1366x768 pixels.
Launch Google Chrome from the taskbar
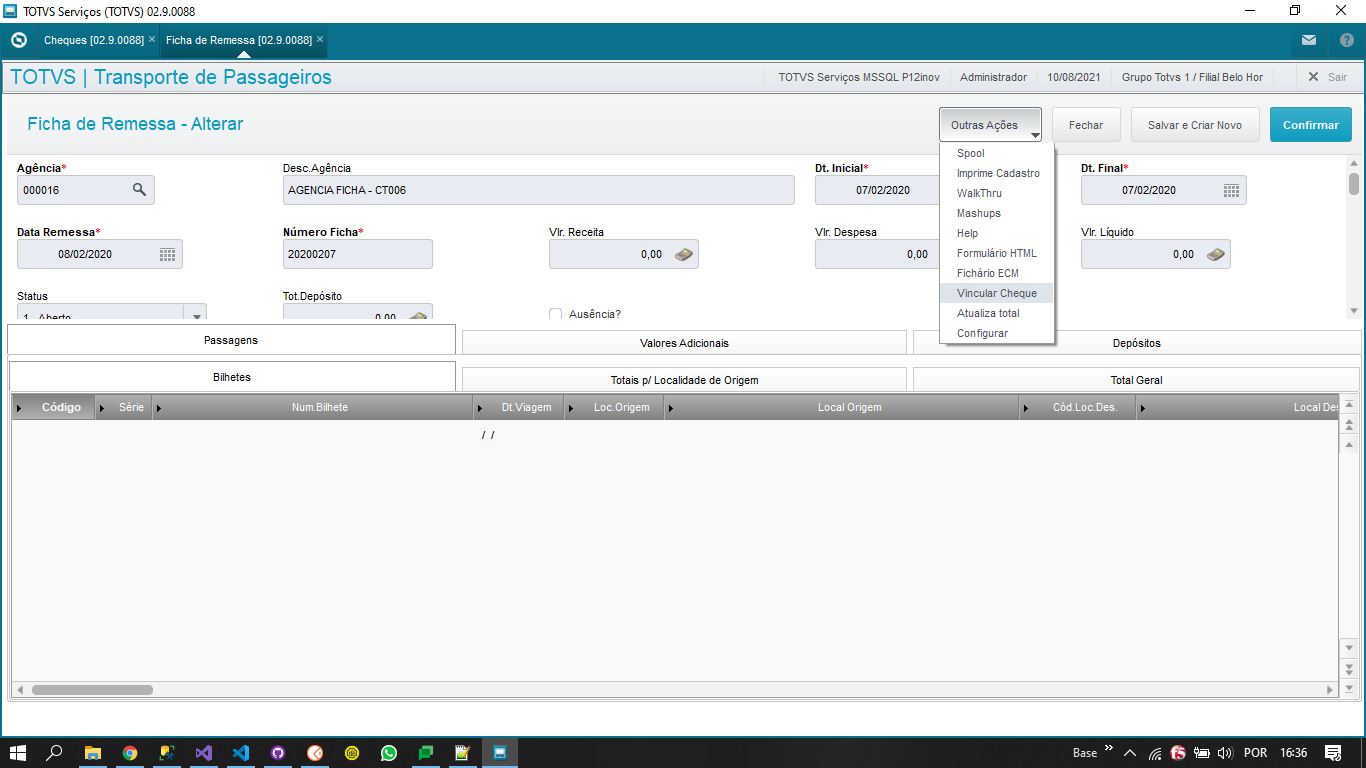click(130, 753)
